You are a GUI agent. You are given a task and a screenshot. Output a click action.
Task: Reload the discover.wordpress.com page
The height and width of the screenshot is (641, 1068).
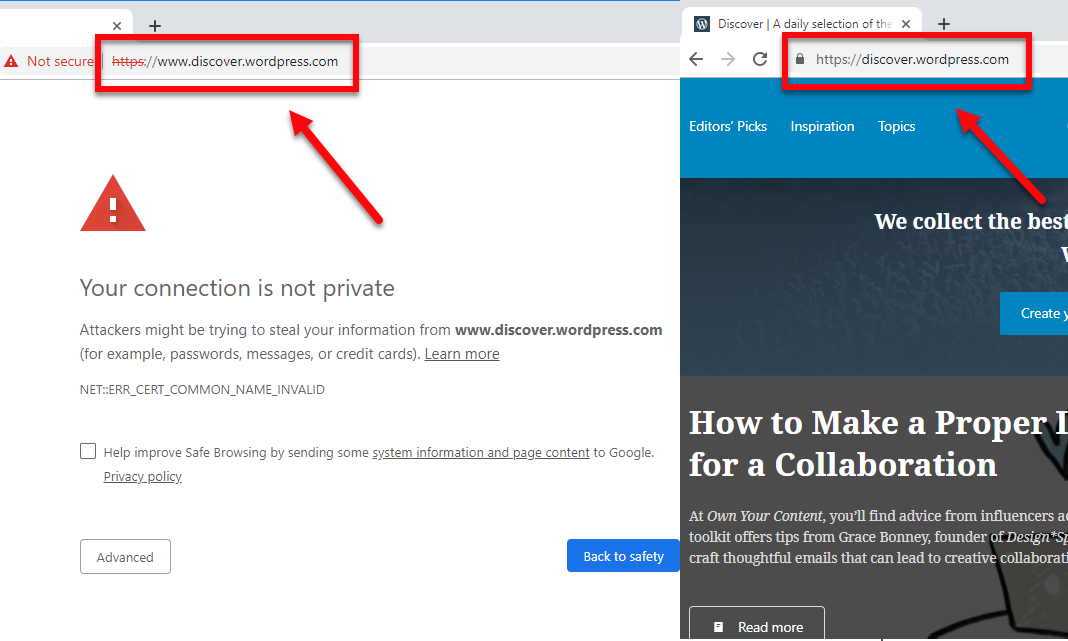[x=760, y=59]
